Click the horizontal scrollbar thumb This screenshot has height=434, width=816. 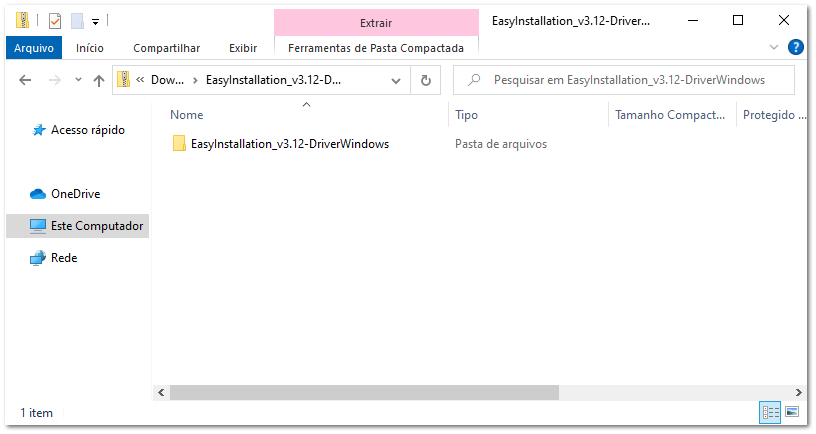coord(364,392)
